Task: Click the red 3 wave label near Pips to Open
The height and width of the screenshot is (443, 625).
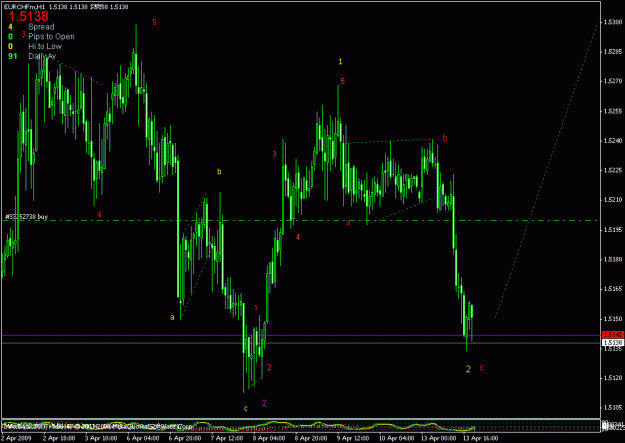Action: click(x=23, y=34)
